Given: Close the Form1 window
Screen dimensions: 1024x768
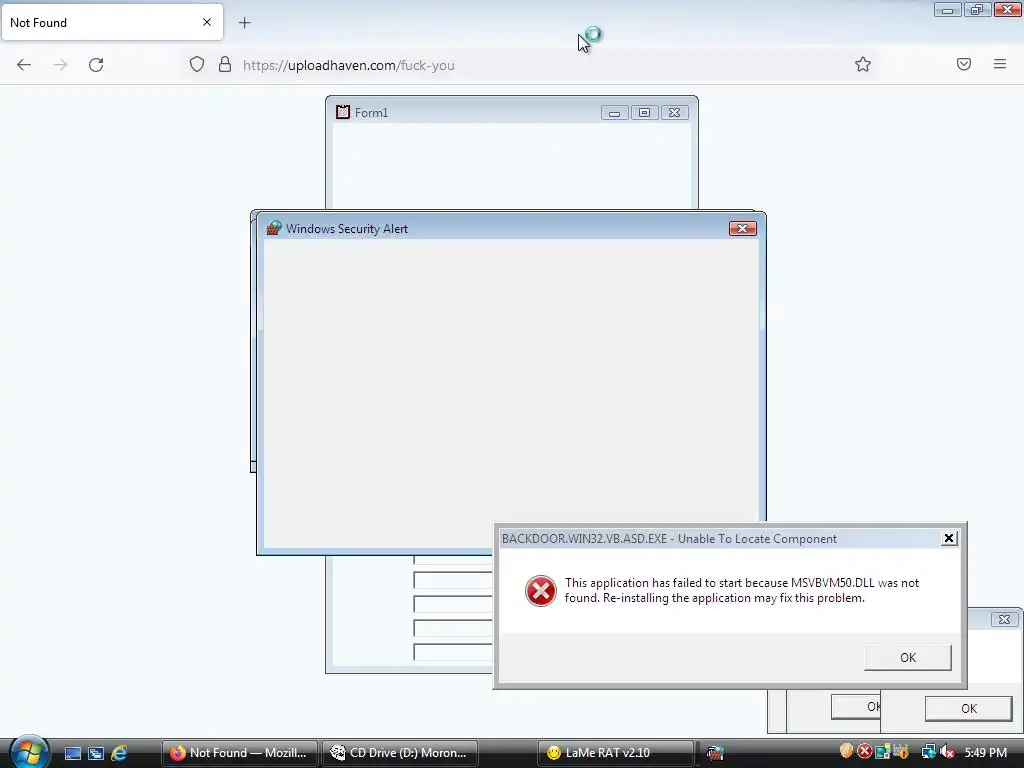Looking at the screenshot, I should 675,112.
